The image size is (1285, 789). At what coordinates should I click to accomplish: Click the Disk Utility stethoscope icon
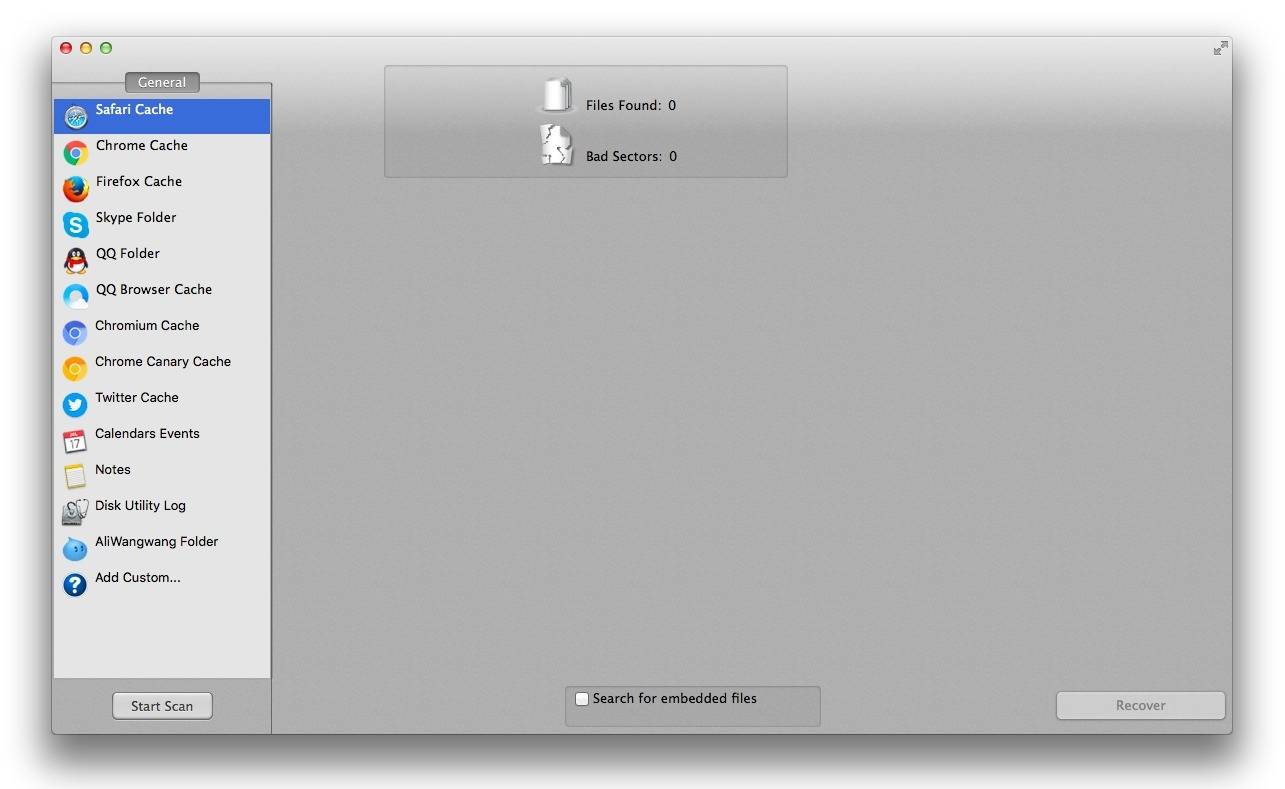75,513
